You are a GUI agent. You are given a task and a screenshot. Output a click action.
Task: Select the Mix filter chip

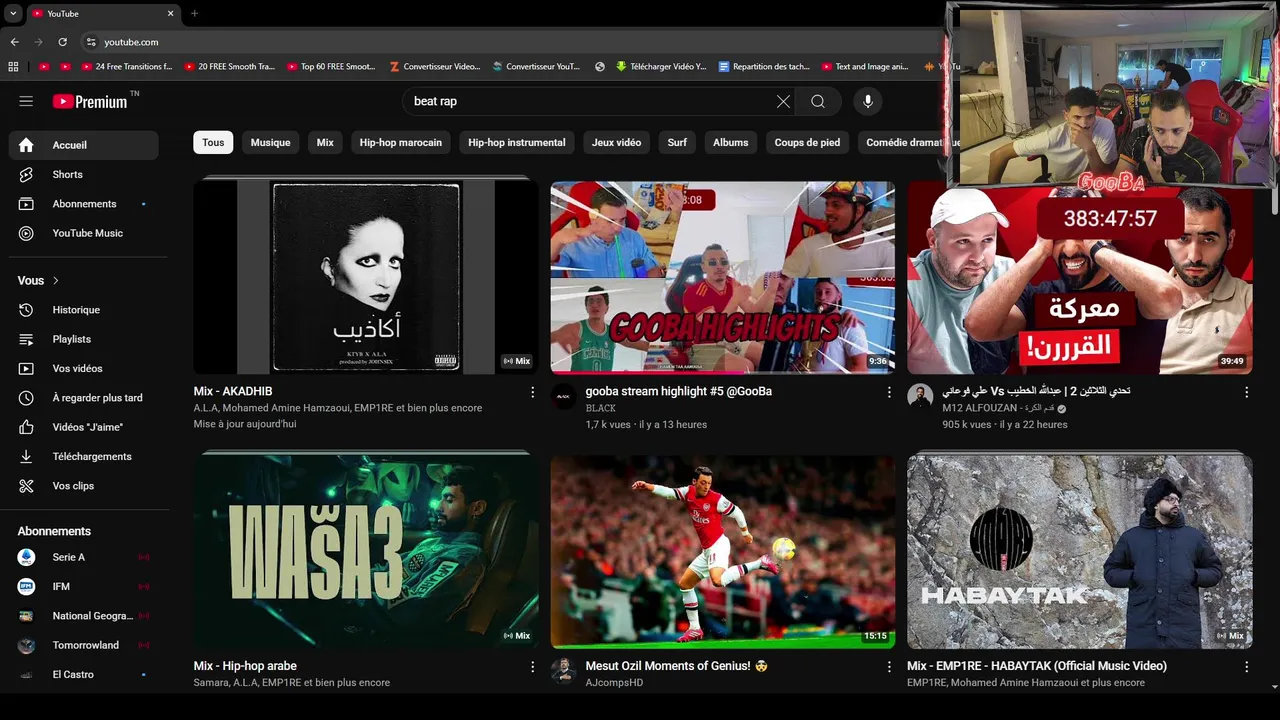325,142
